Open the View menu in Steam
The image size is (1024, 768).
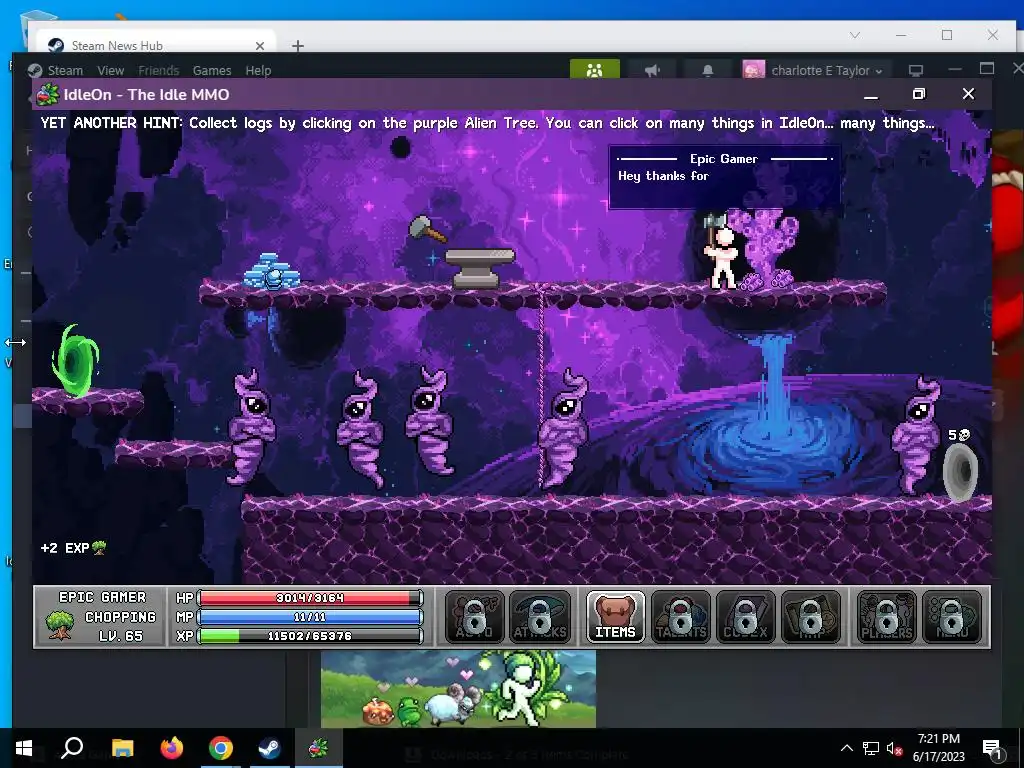(x=110, y=71)
